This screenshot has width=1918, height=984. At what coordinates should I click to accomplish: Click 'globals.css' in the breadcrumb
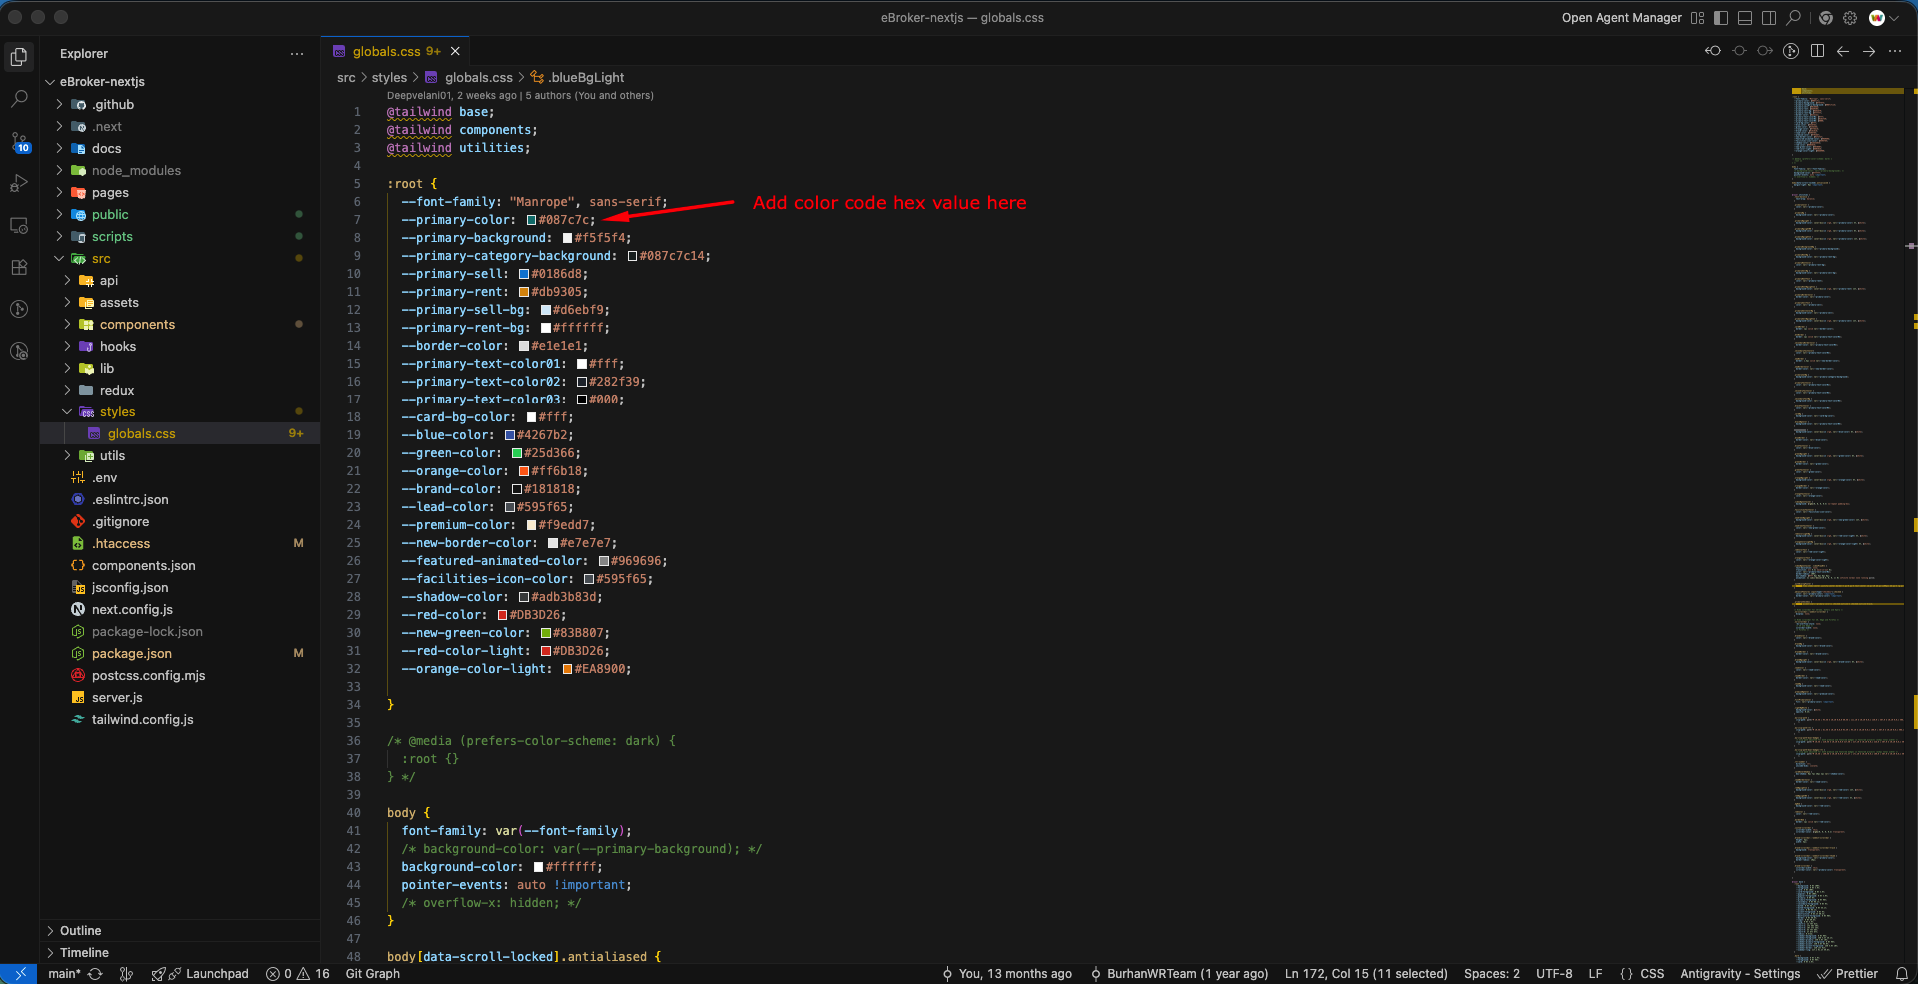(x=478, y=77)
